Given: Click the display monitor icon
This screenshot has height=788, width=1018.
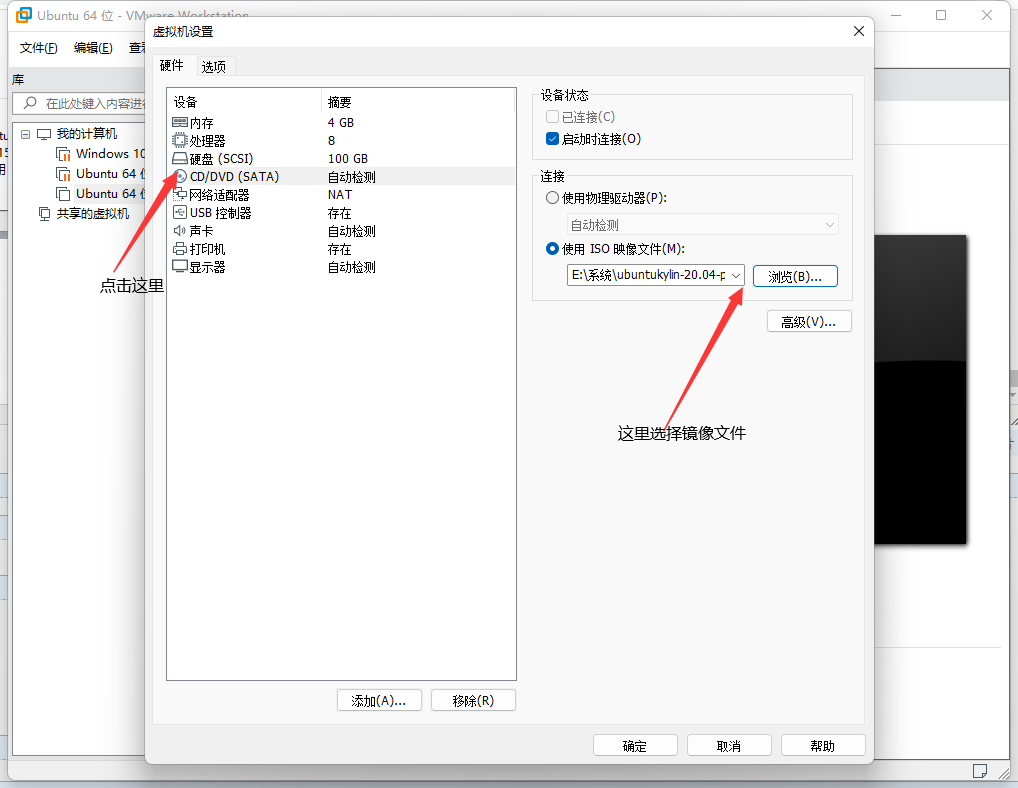Looking at the screenshot, I should (180, 266).
